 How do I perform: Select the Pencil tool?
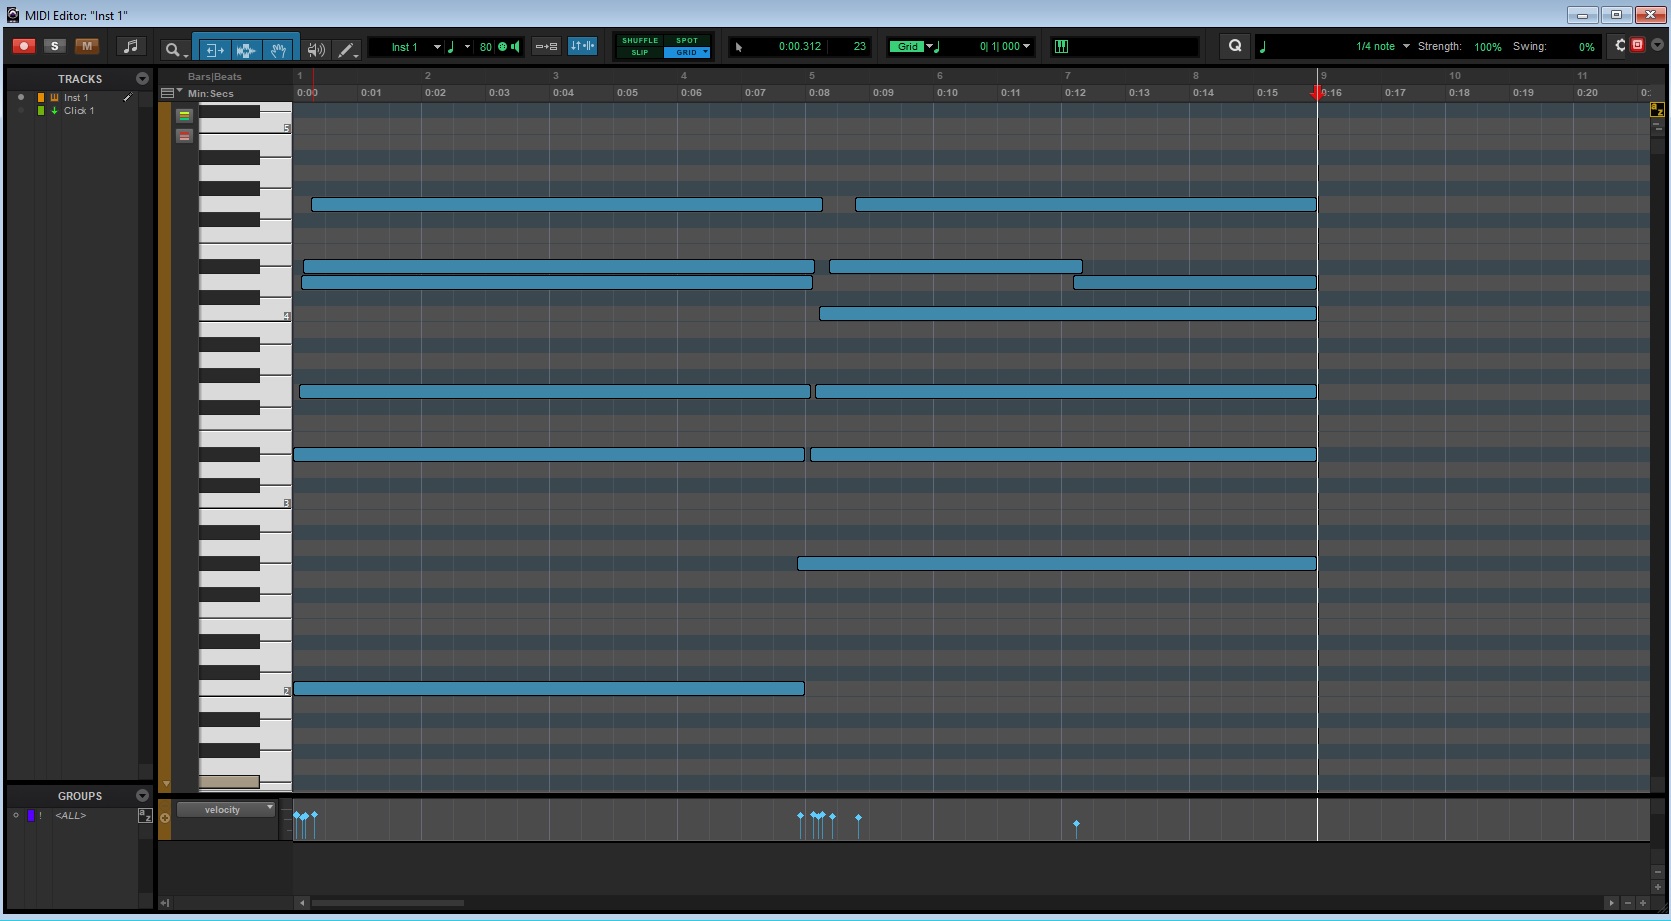click(346, 48)
